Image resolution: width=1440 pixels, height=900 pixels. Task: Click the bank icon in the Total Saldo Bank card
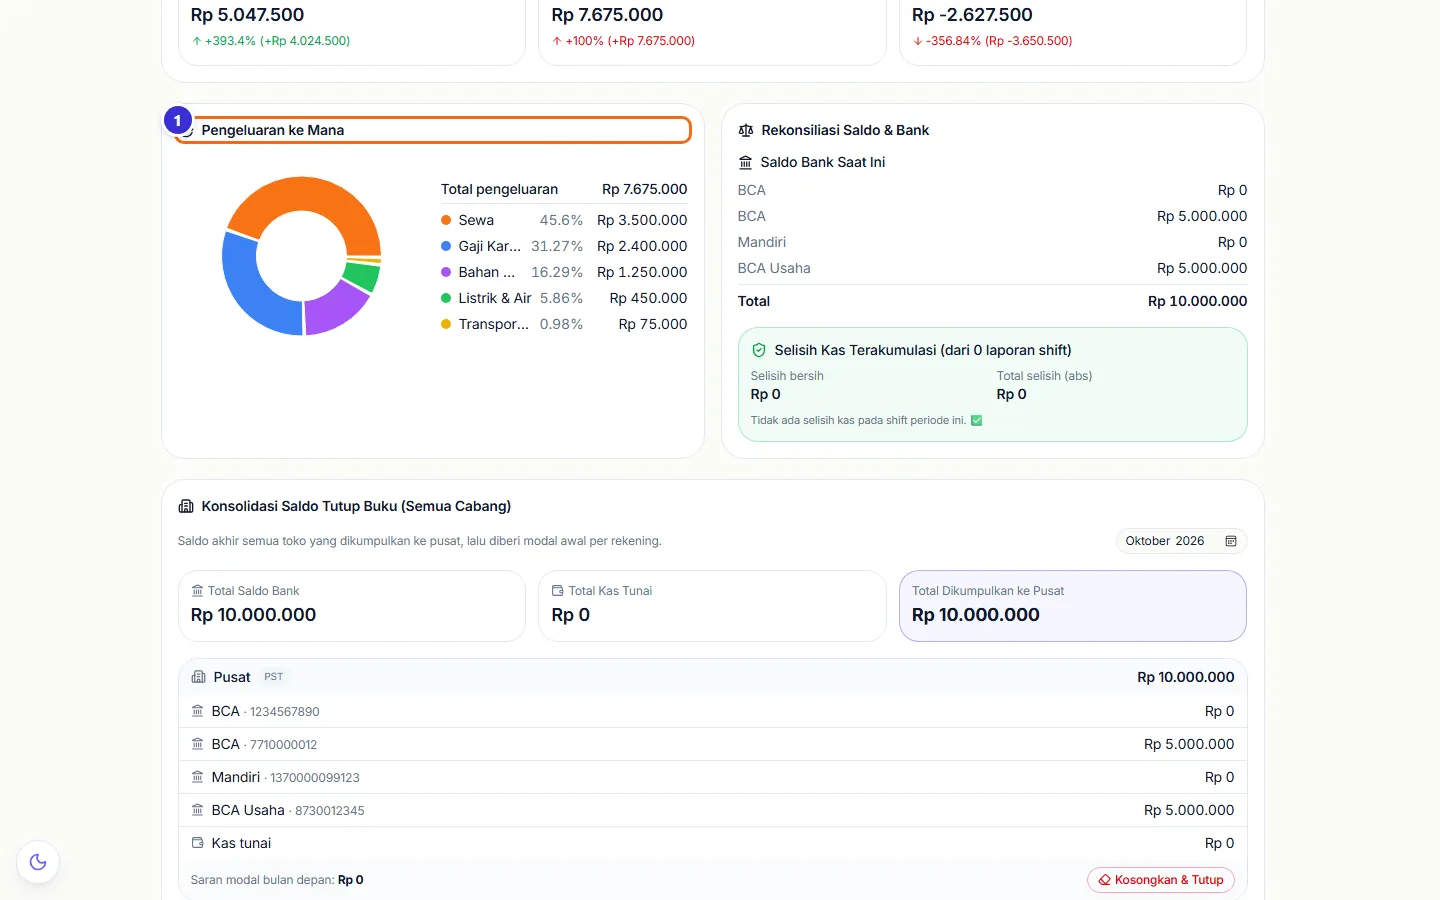click(x=197, y=591)
